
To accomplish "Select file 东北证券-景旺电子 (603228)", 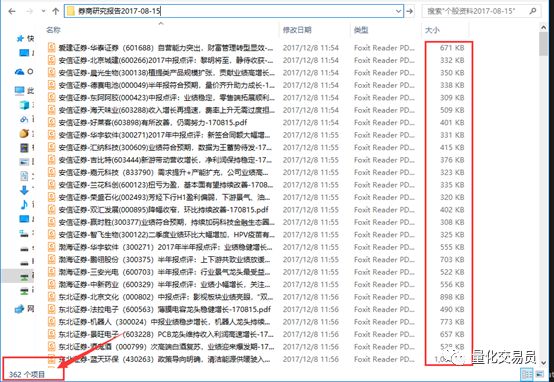I will click(166, 334).
